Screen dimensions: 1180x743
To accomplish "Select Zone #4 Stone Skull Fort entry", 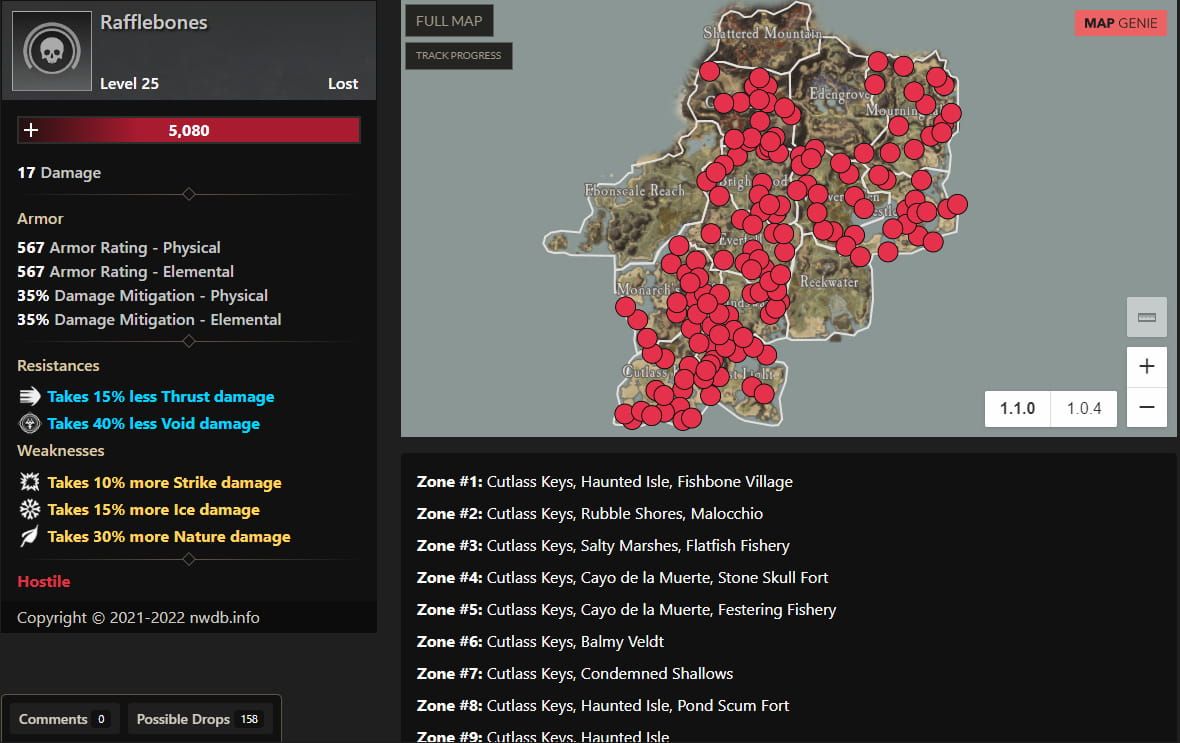I will (x=622, y=577).
